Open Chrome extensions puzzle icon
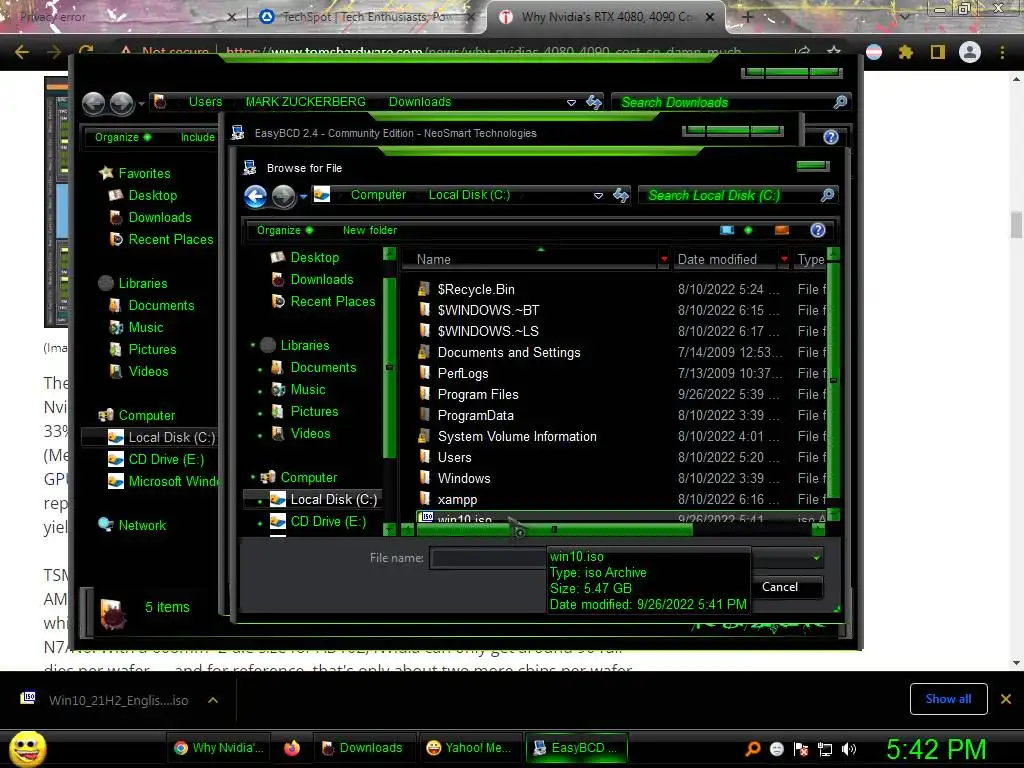The image size is (1024, 768). [x=906, y=52]
